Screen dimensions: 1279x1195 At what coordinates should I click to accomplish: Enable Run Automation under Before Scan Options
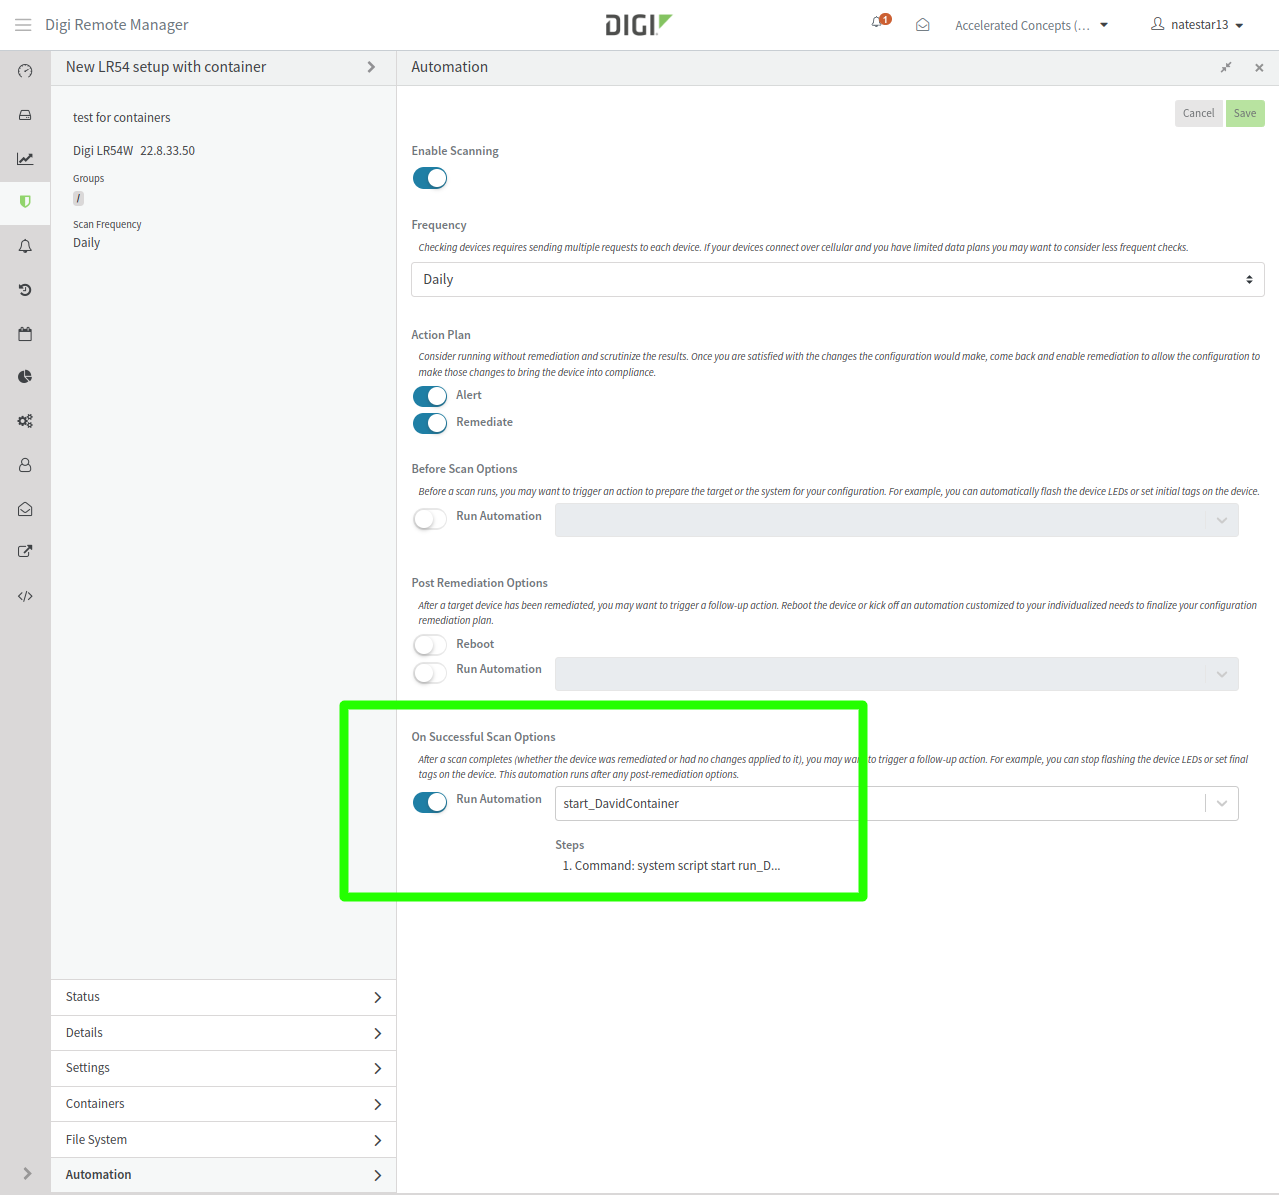430,519
